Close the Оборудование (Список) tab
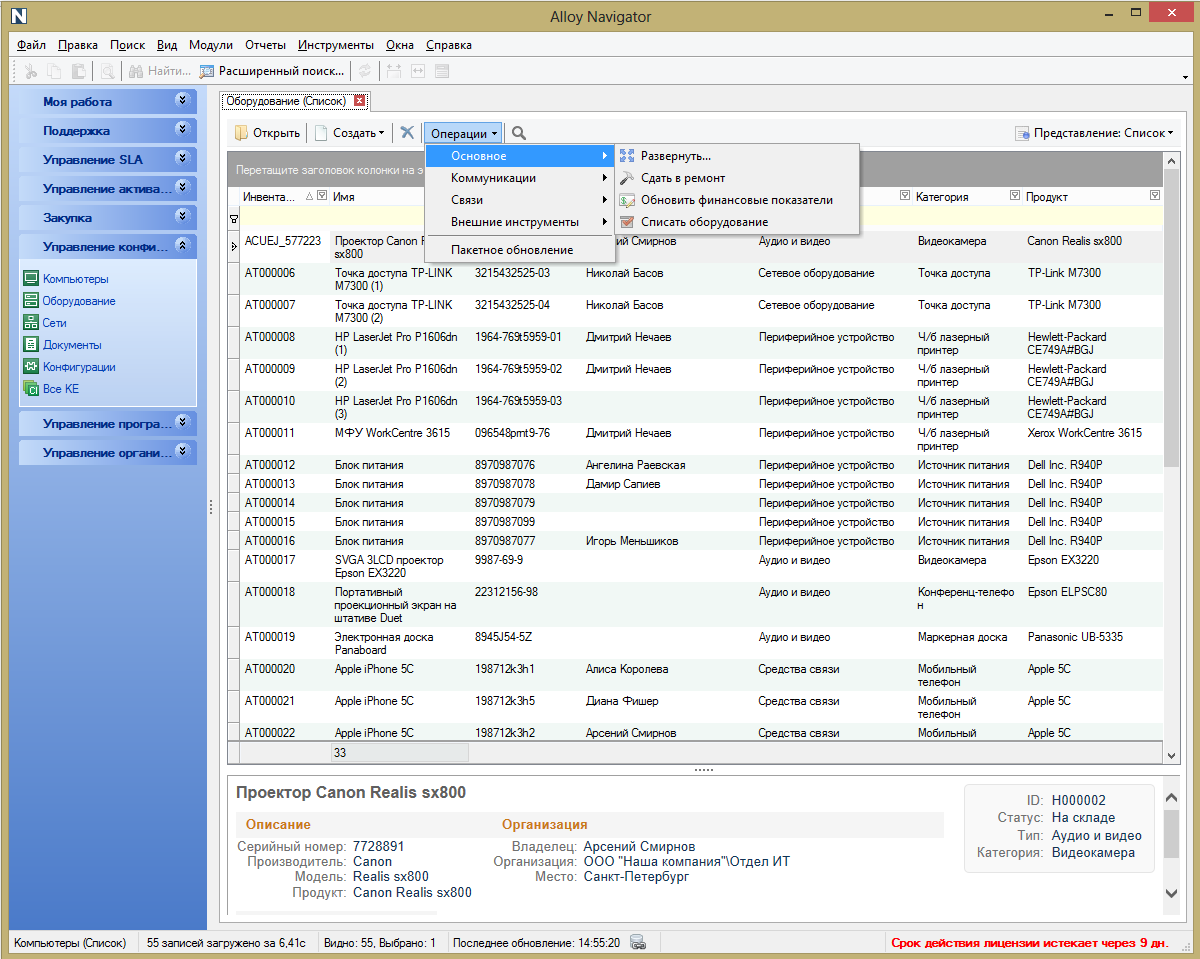Image resolution: width=1200 pixels, height=959 pixels. click(x=360, y=101)
